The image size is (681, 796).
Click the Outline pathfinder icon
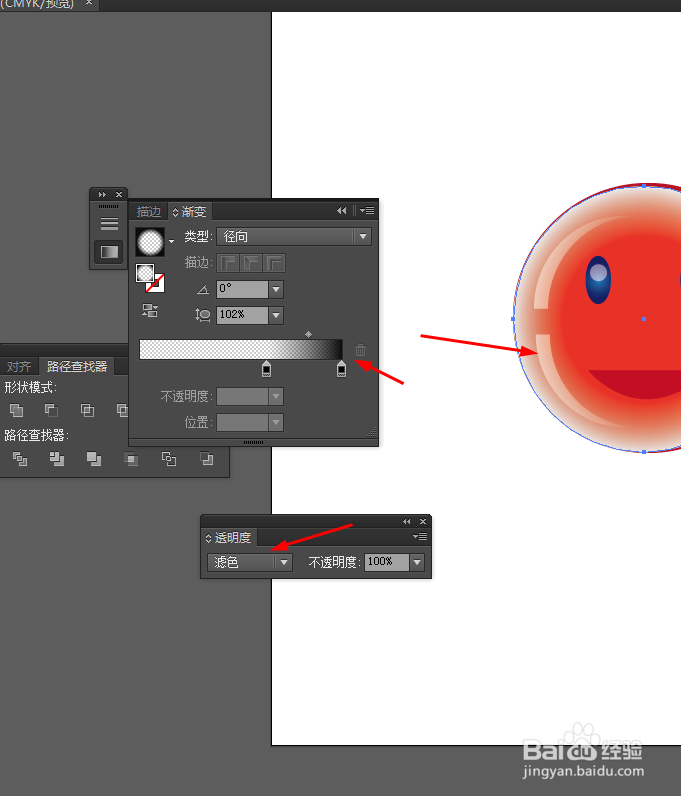click(x=169, y=459)
